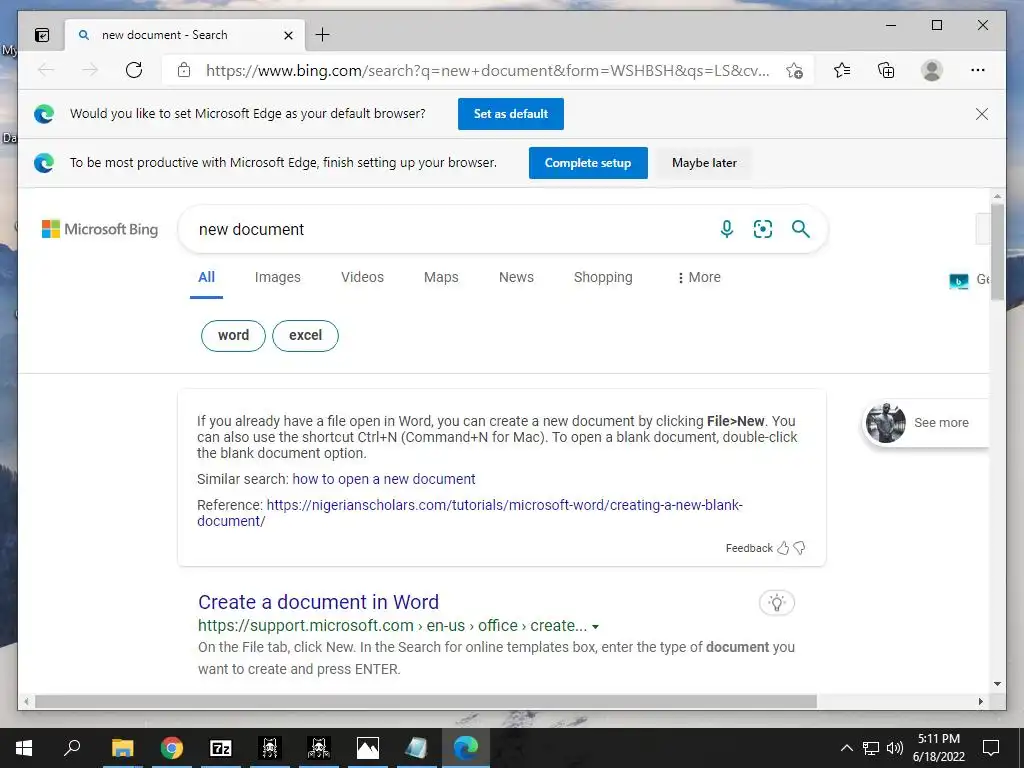View site information lock icon

(x=184, y=70)
